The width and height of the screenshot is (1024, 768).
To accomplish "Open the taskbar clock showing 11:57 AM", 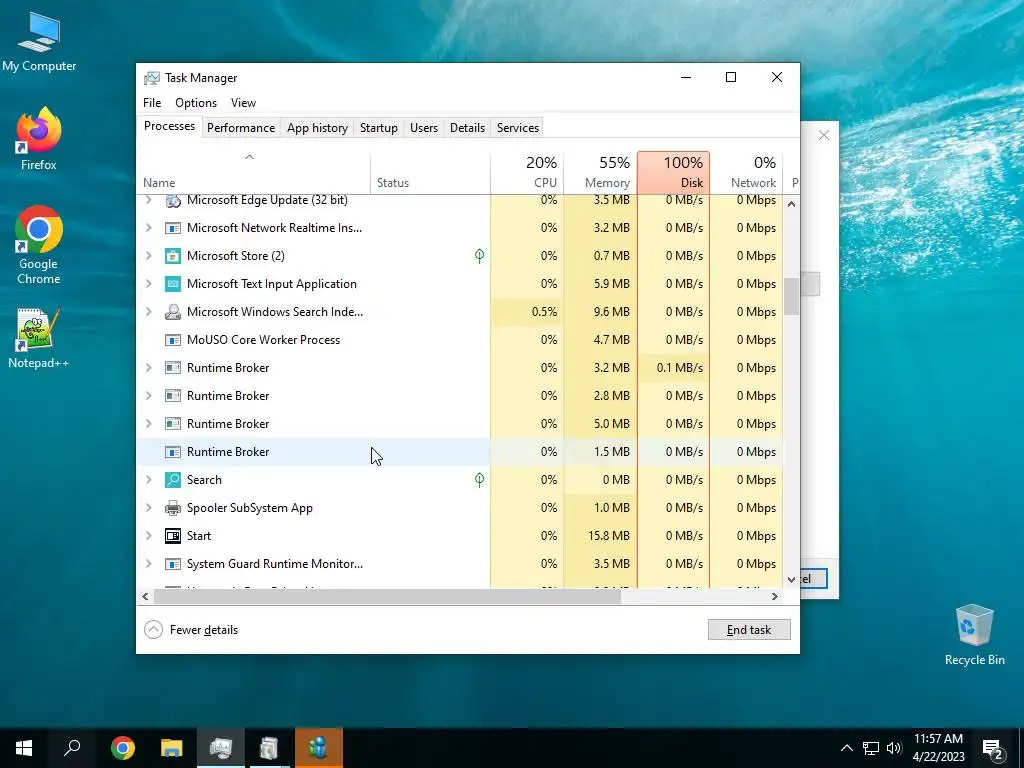I will coord(938,748).
